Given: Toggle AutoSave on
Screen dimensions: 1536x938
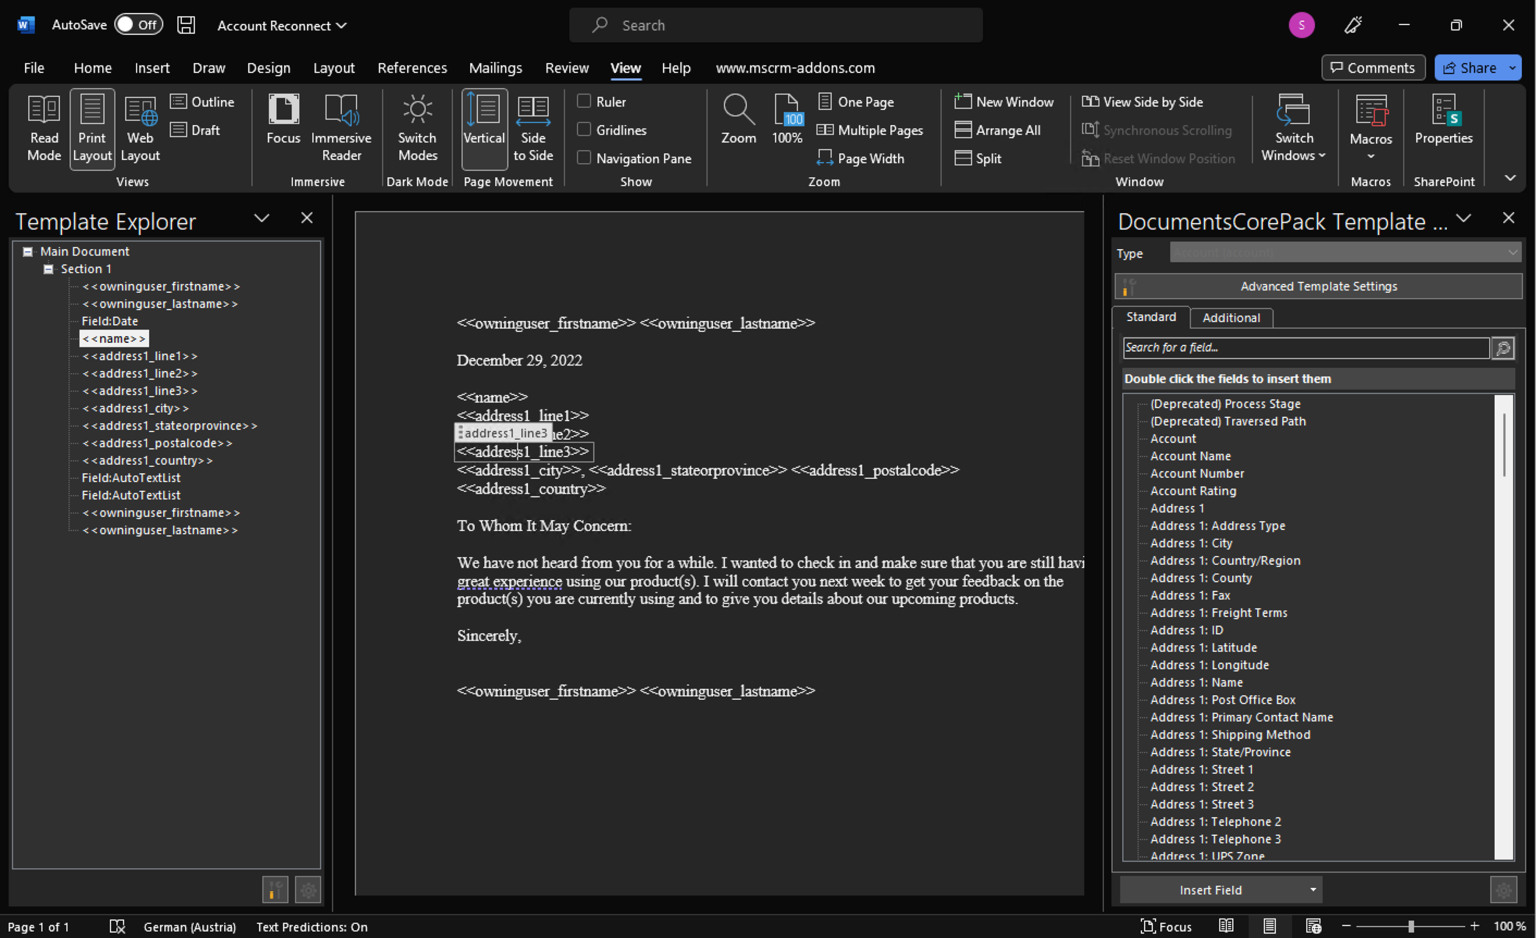Looking at the screenshot, I should point(139,24).
